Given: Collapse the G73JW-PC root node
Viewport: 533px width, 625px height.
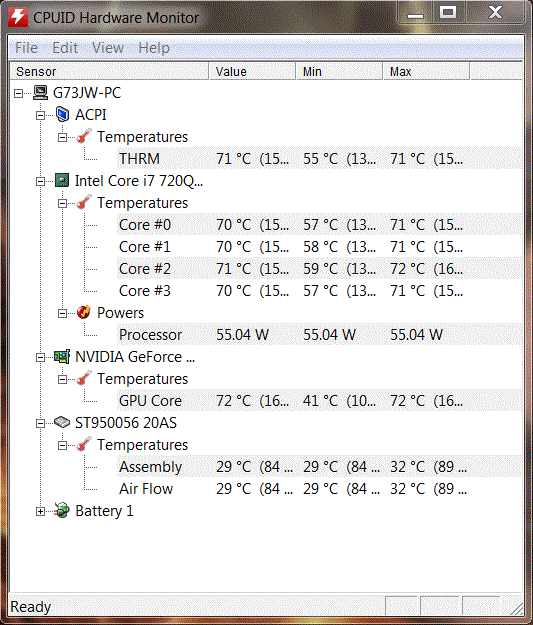Looking at the screenshot, I should coord(18,93).
